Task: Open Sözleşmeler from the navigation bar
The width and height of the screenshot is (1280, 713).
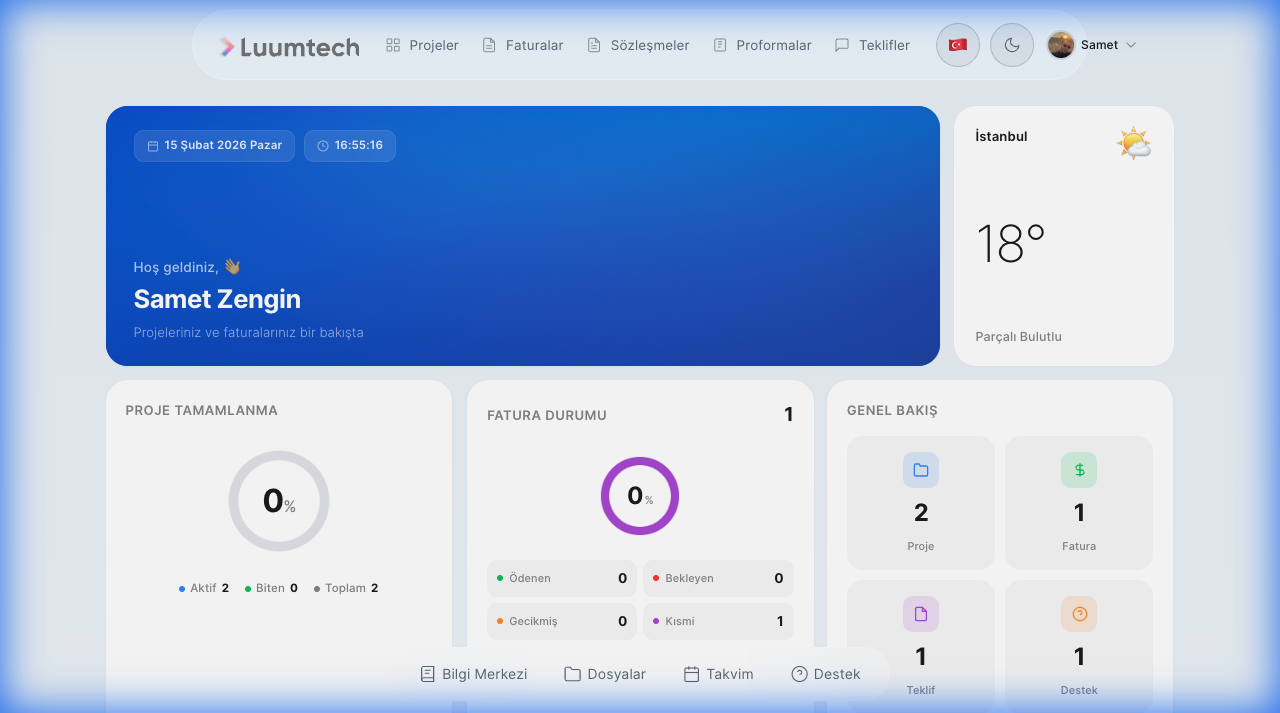Action: (637, 45)
